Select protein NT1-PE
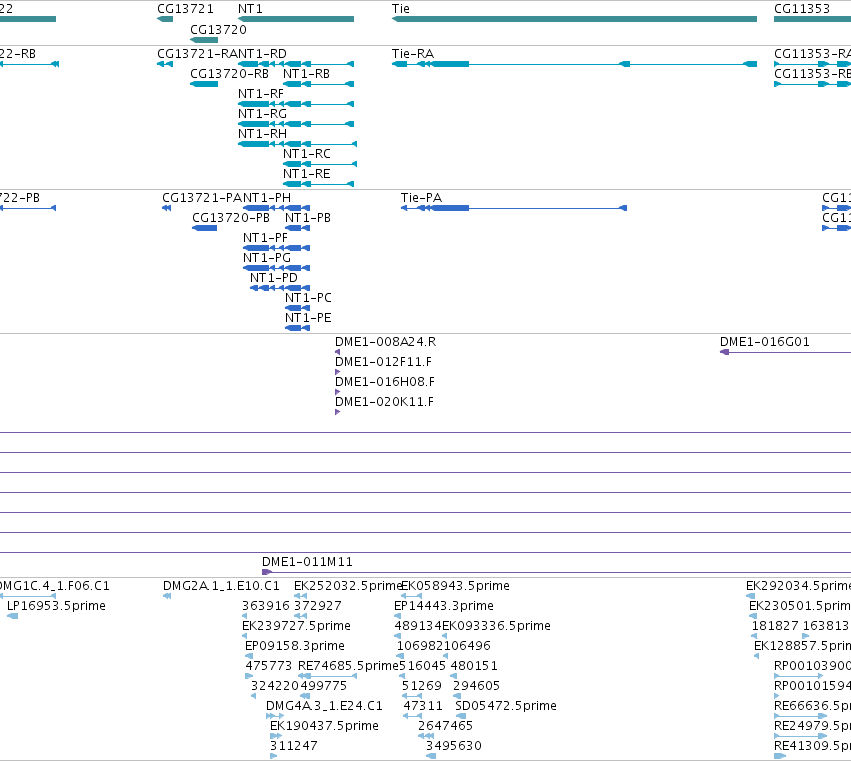 (297, 328)
